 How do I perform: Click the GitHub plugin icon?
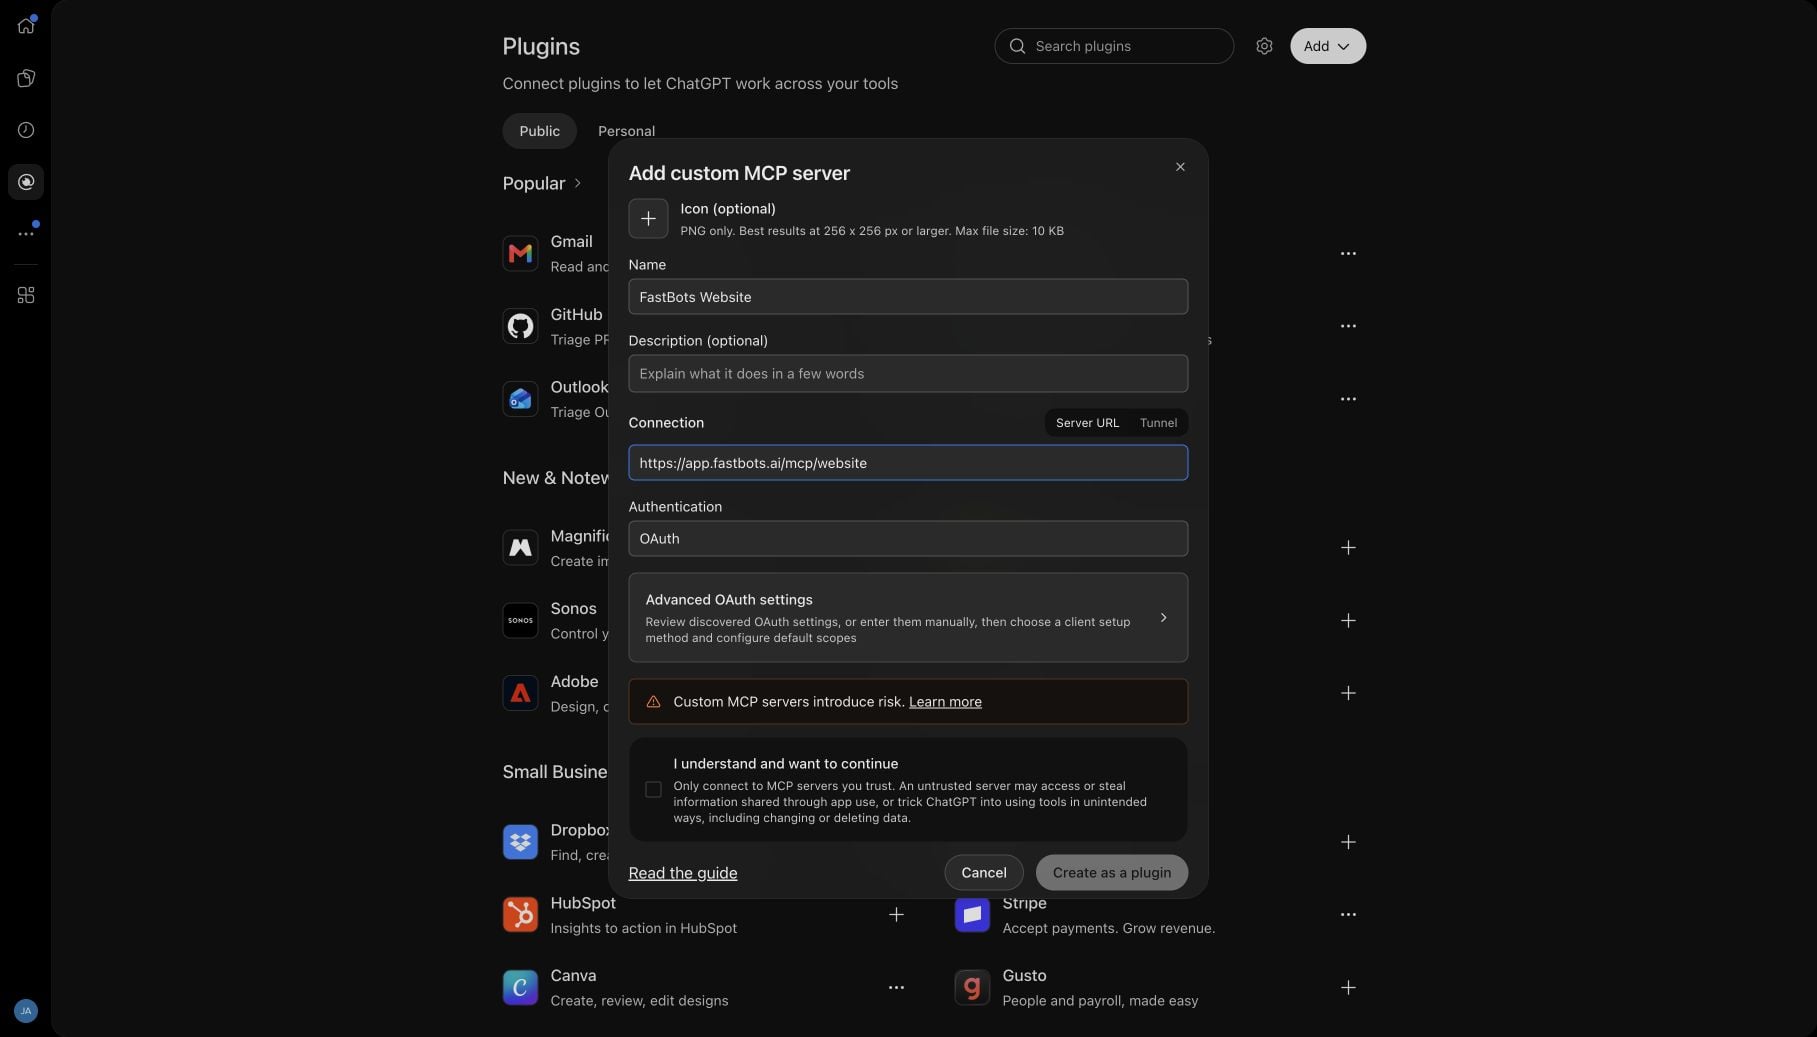coord(520,326)
